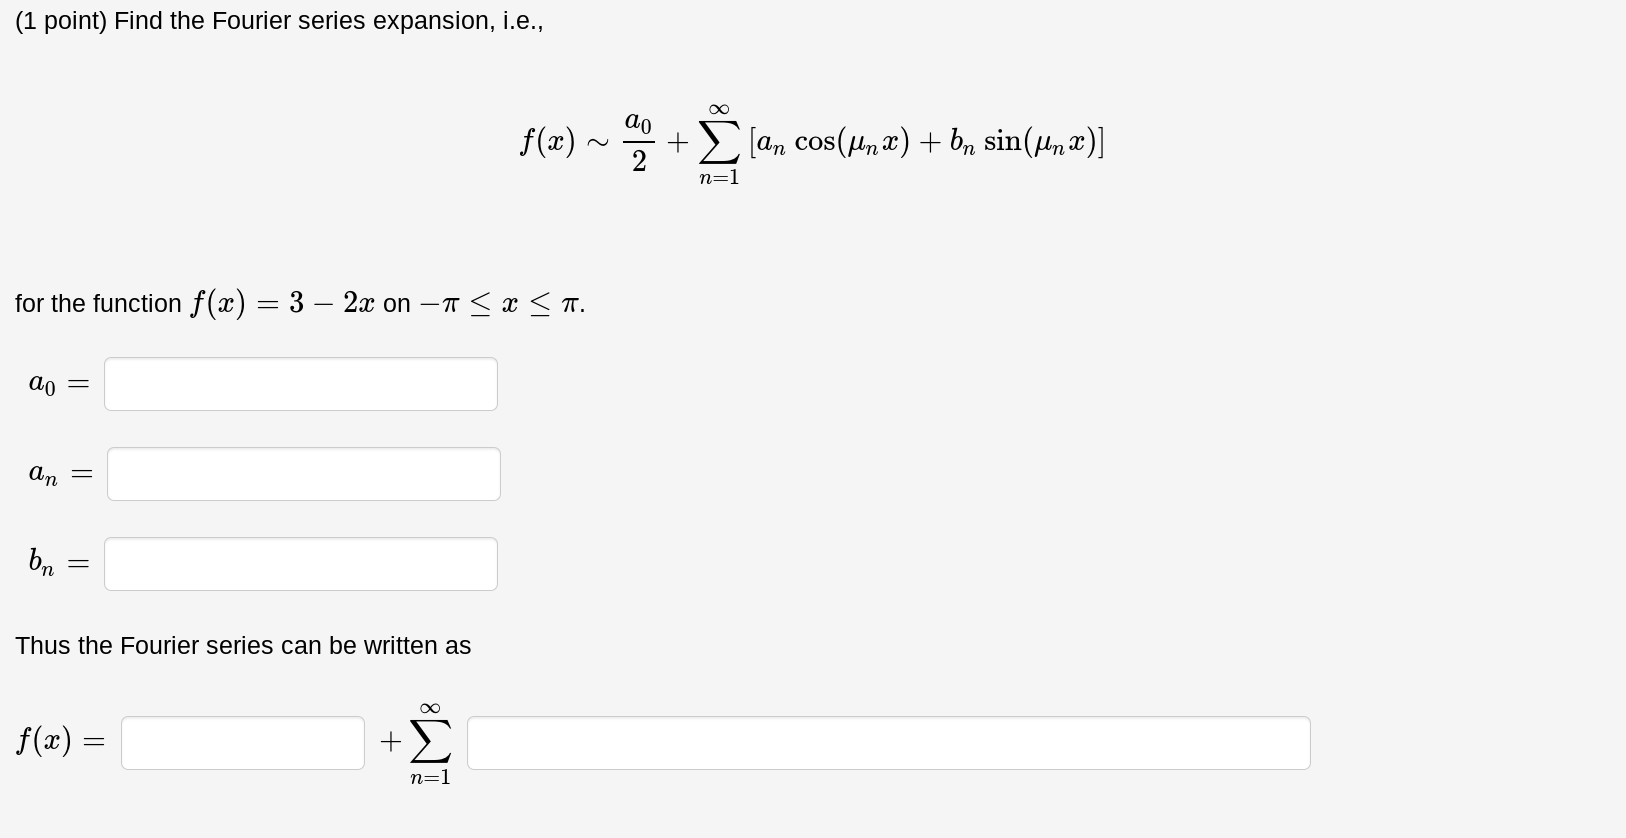Click the an = label

pos(58,473)
